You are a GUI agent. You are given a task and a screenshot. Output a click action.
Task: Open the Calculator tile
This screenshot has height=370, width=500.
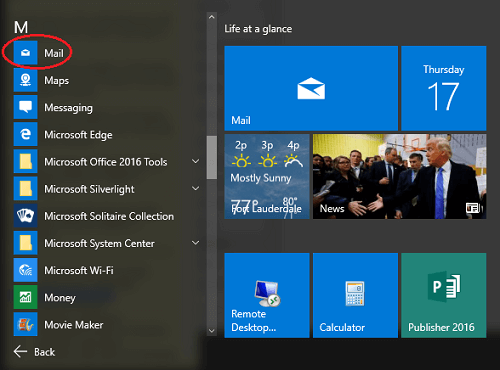click(355, 295)
